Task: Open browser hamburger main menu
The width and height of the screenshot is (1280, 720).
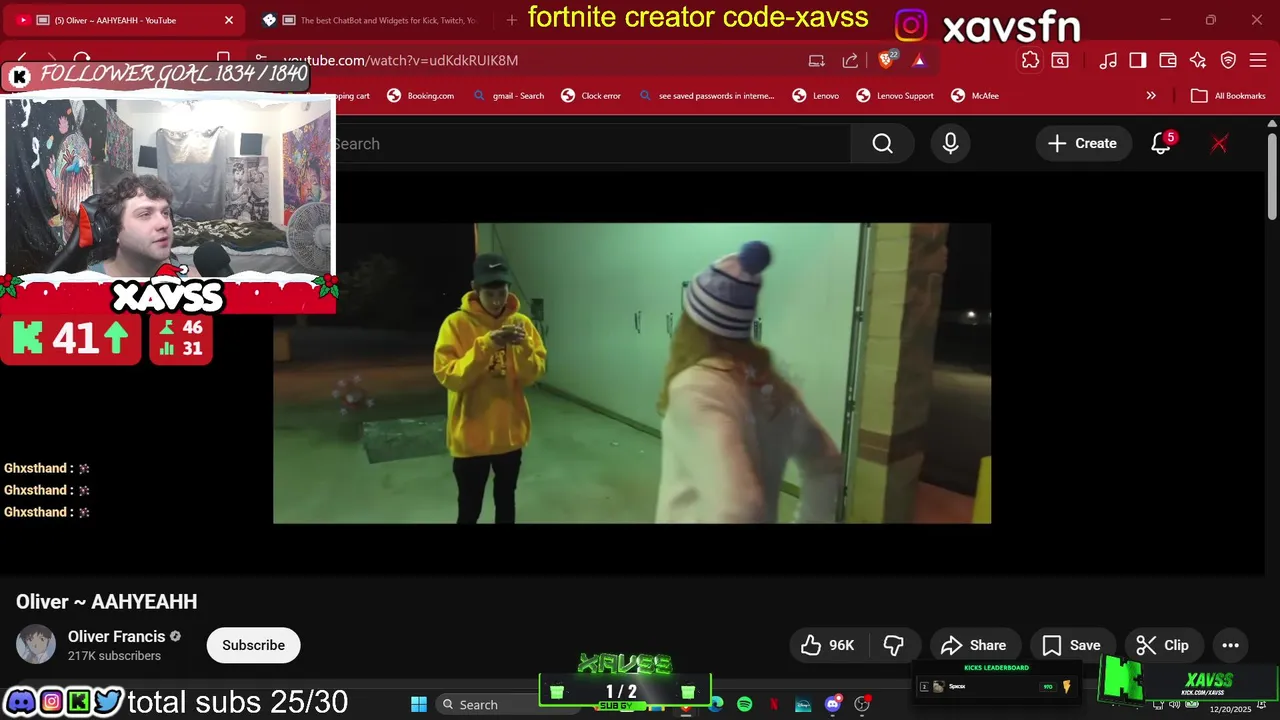Action: pyautogui.click(x=1258, y=60)
